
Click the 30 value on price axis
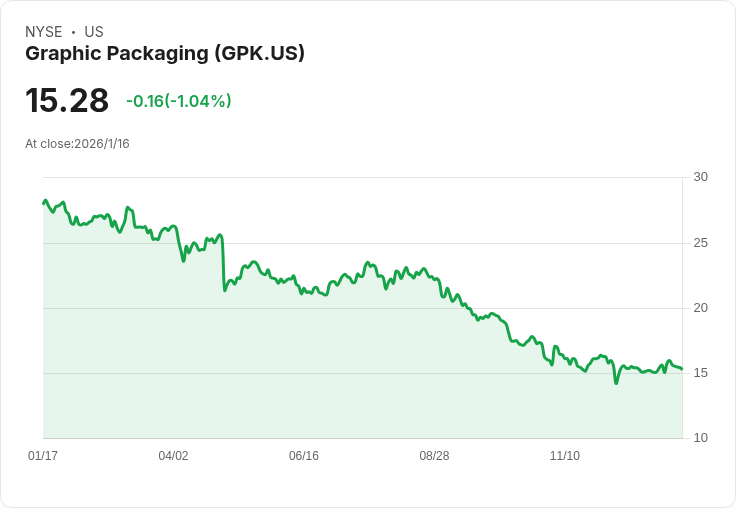[700, 177]
